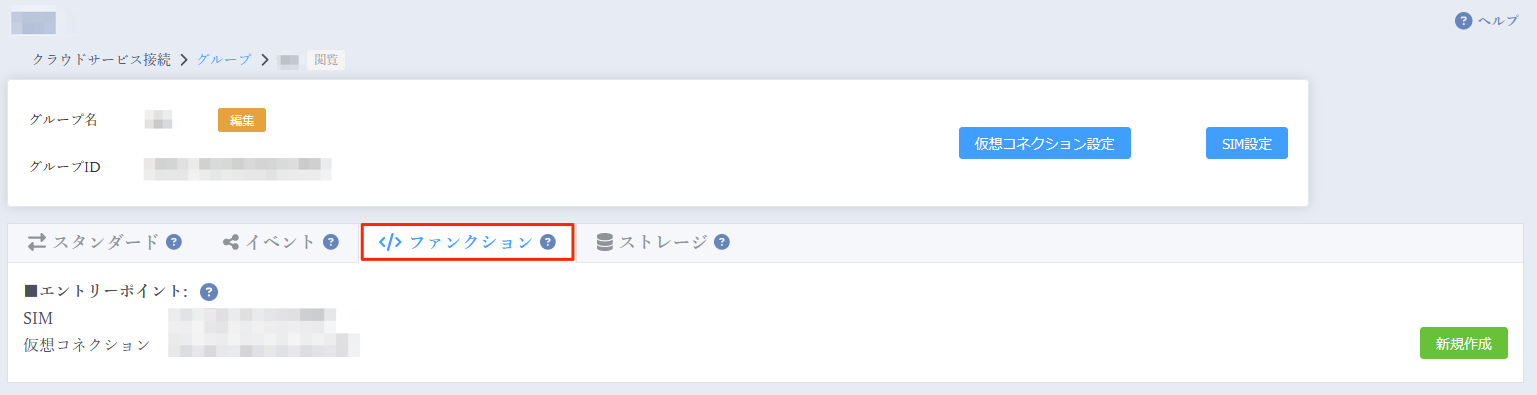Viewport: 1537px width, 395px height.
Task: Select the ファンクション tab label
Action: point(471,242)
